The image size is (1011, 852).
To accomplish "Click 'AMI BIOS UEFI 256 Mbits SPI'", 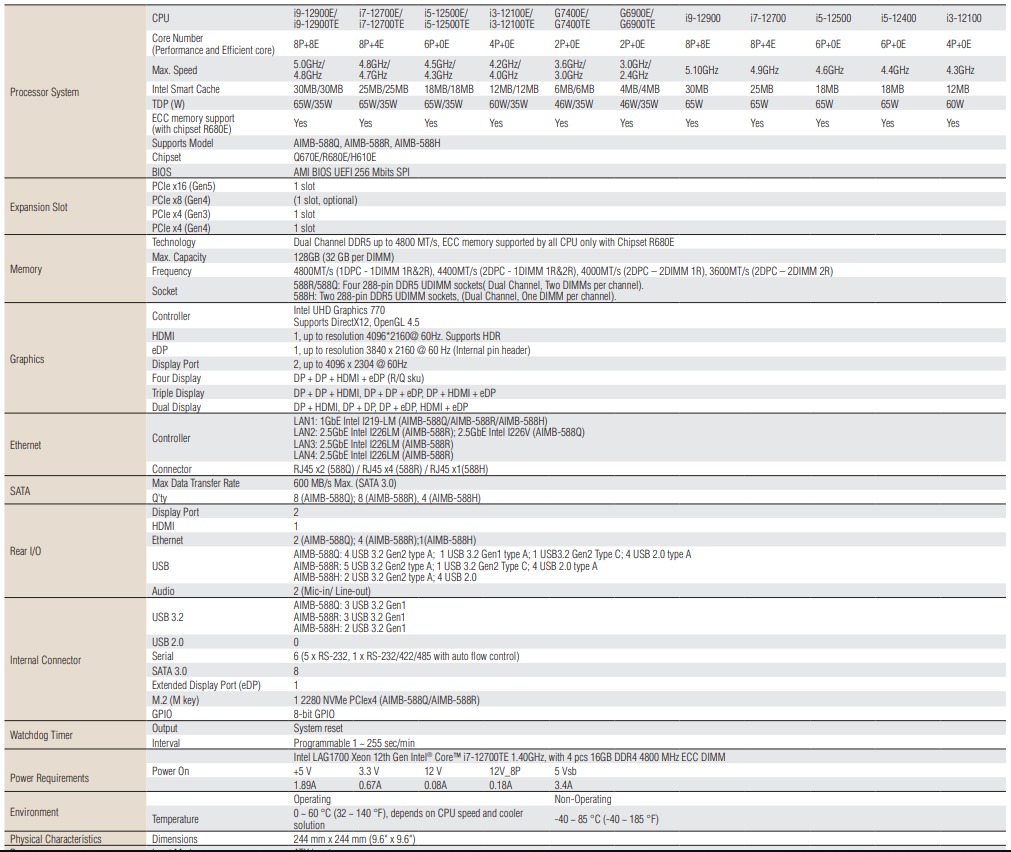I will point(351,172).
